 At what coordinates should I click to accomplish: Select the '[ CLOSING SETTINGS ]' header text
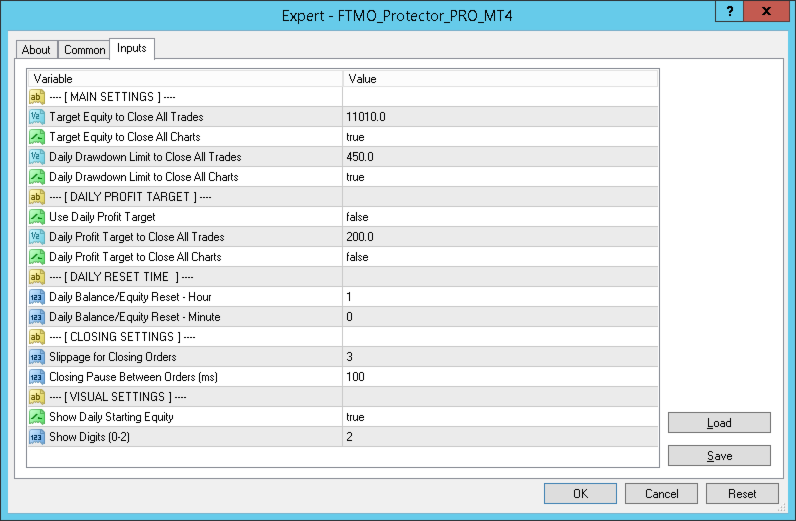122,337
